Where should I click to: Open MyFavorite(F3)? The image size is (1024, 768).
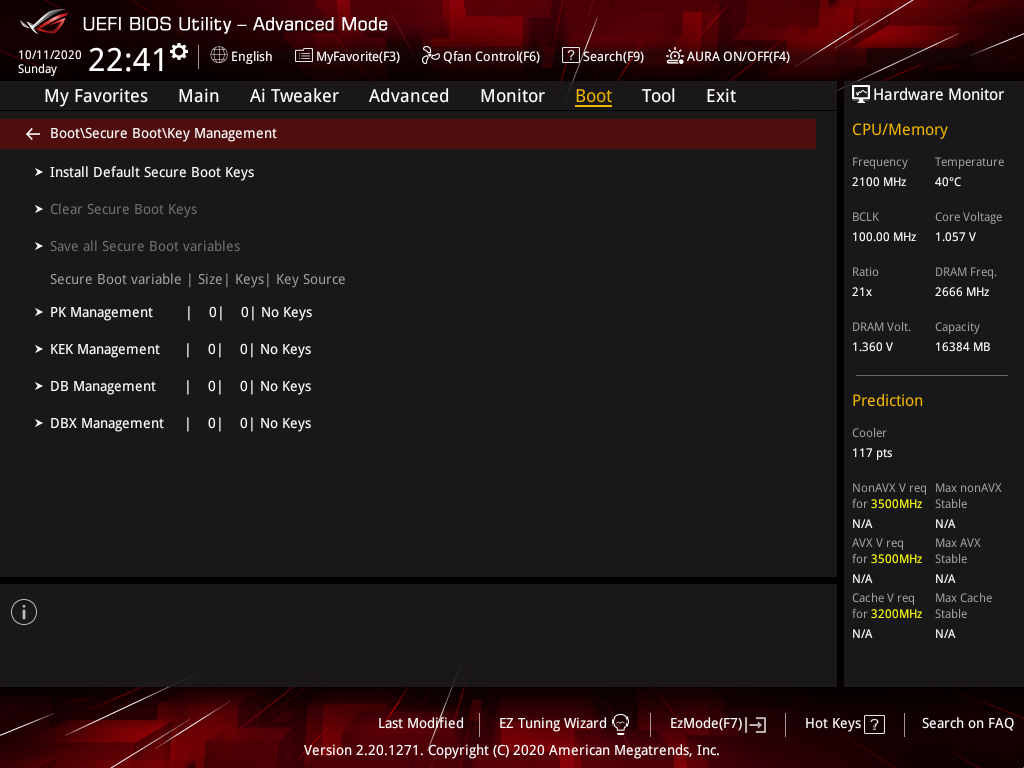[x=358, y=56]
